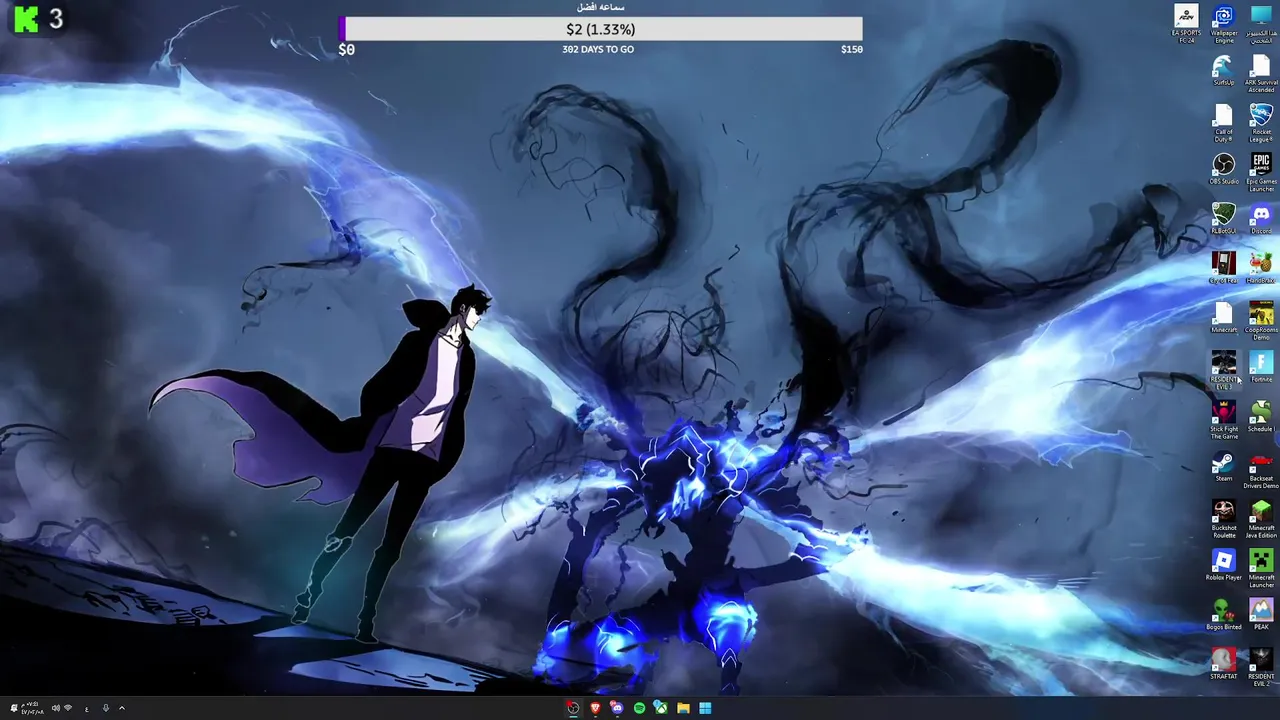
Task: Select the Buckshot Roulette desktop shortcut
Action: pyautogui.click(x=1224, y=519)
